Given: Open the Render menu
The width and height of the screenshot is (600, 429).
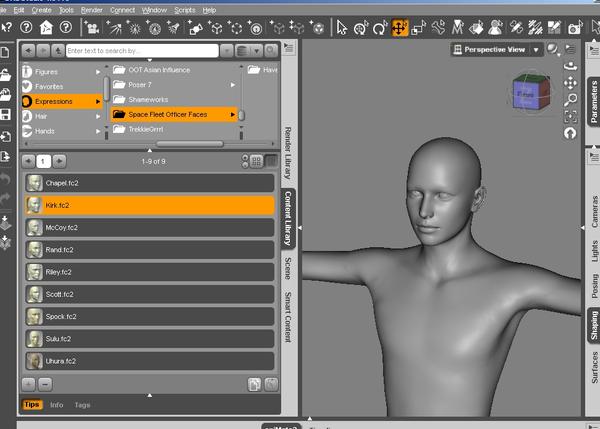Looking at the screenshot, I should point(92,10).
